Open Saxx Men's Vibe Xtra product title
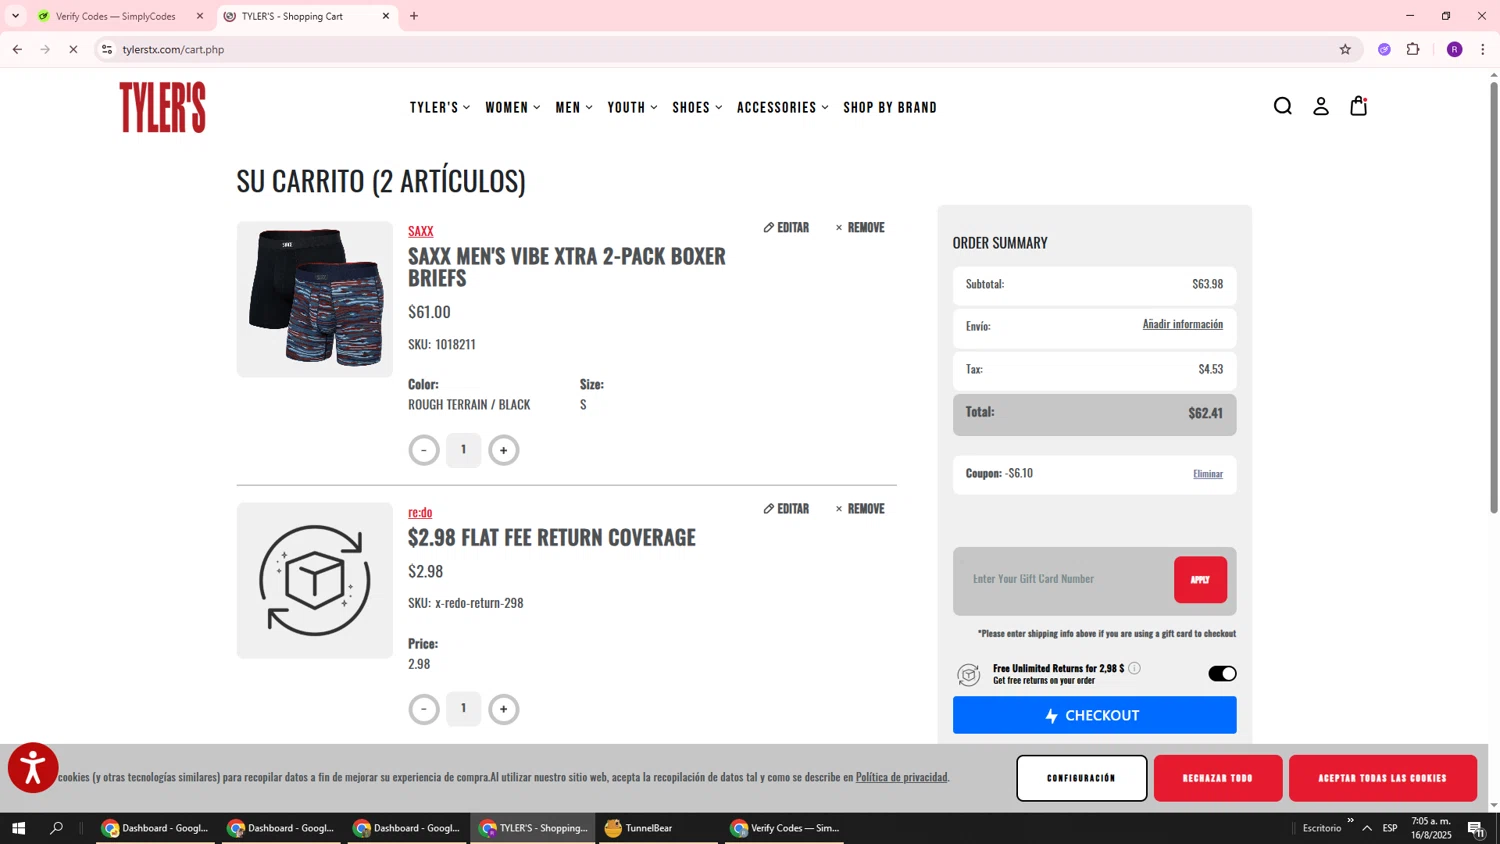Screen dimensions: 1500x844 pos(567,266)
